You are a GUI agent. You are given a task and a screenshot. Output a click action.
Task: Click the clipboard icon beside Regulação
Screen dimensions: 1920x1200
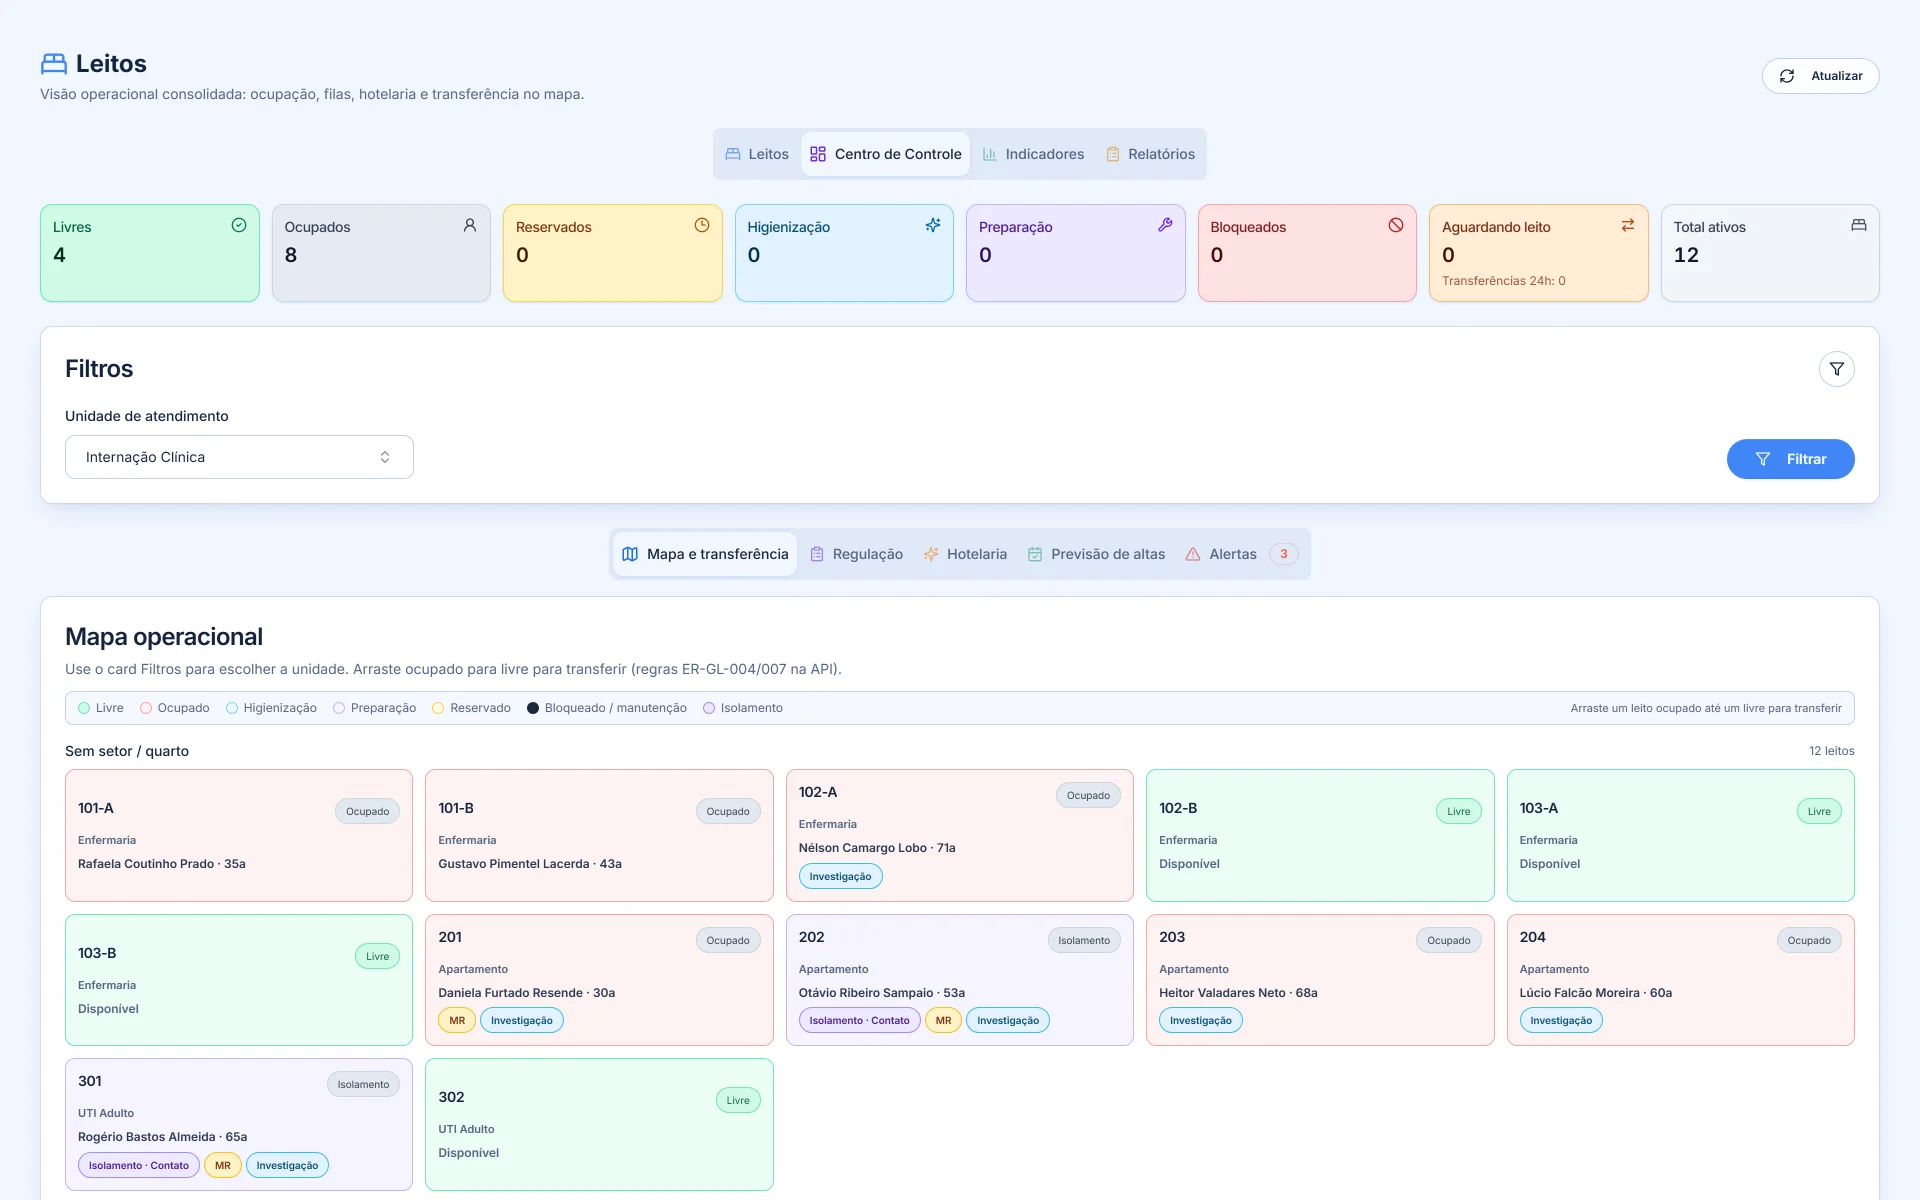coord(817,554)
